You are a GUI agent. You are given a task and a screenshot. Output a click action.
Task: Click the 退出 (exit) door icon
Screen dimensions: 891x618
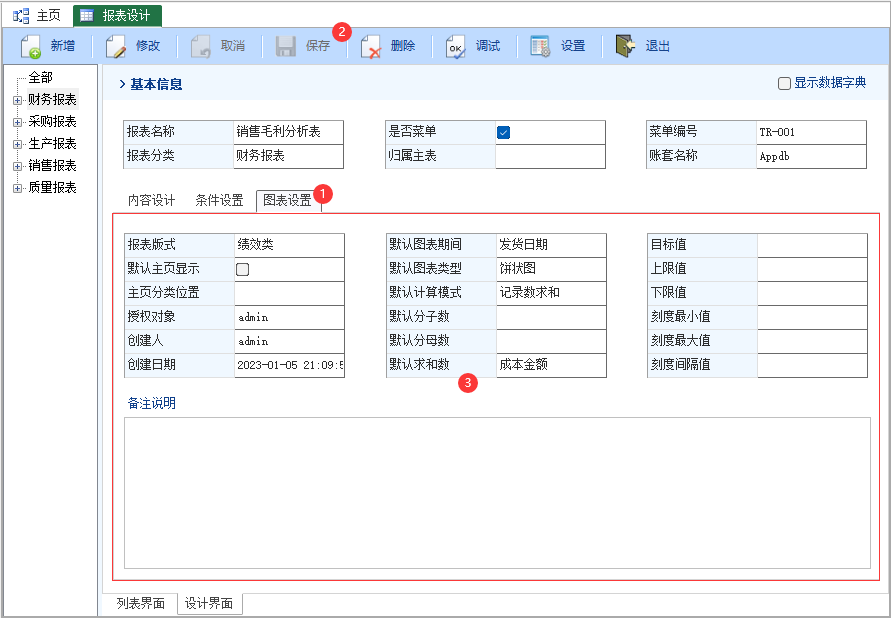pos(625,46)
